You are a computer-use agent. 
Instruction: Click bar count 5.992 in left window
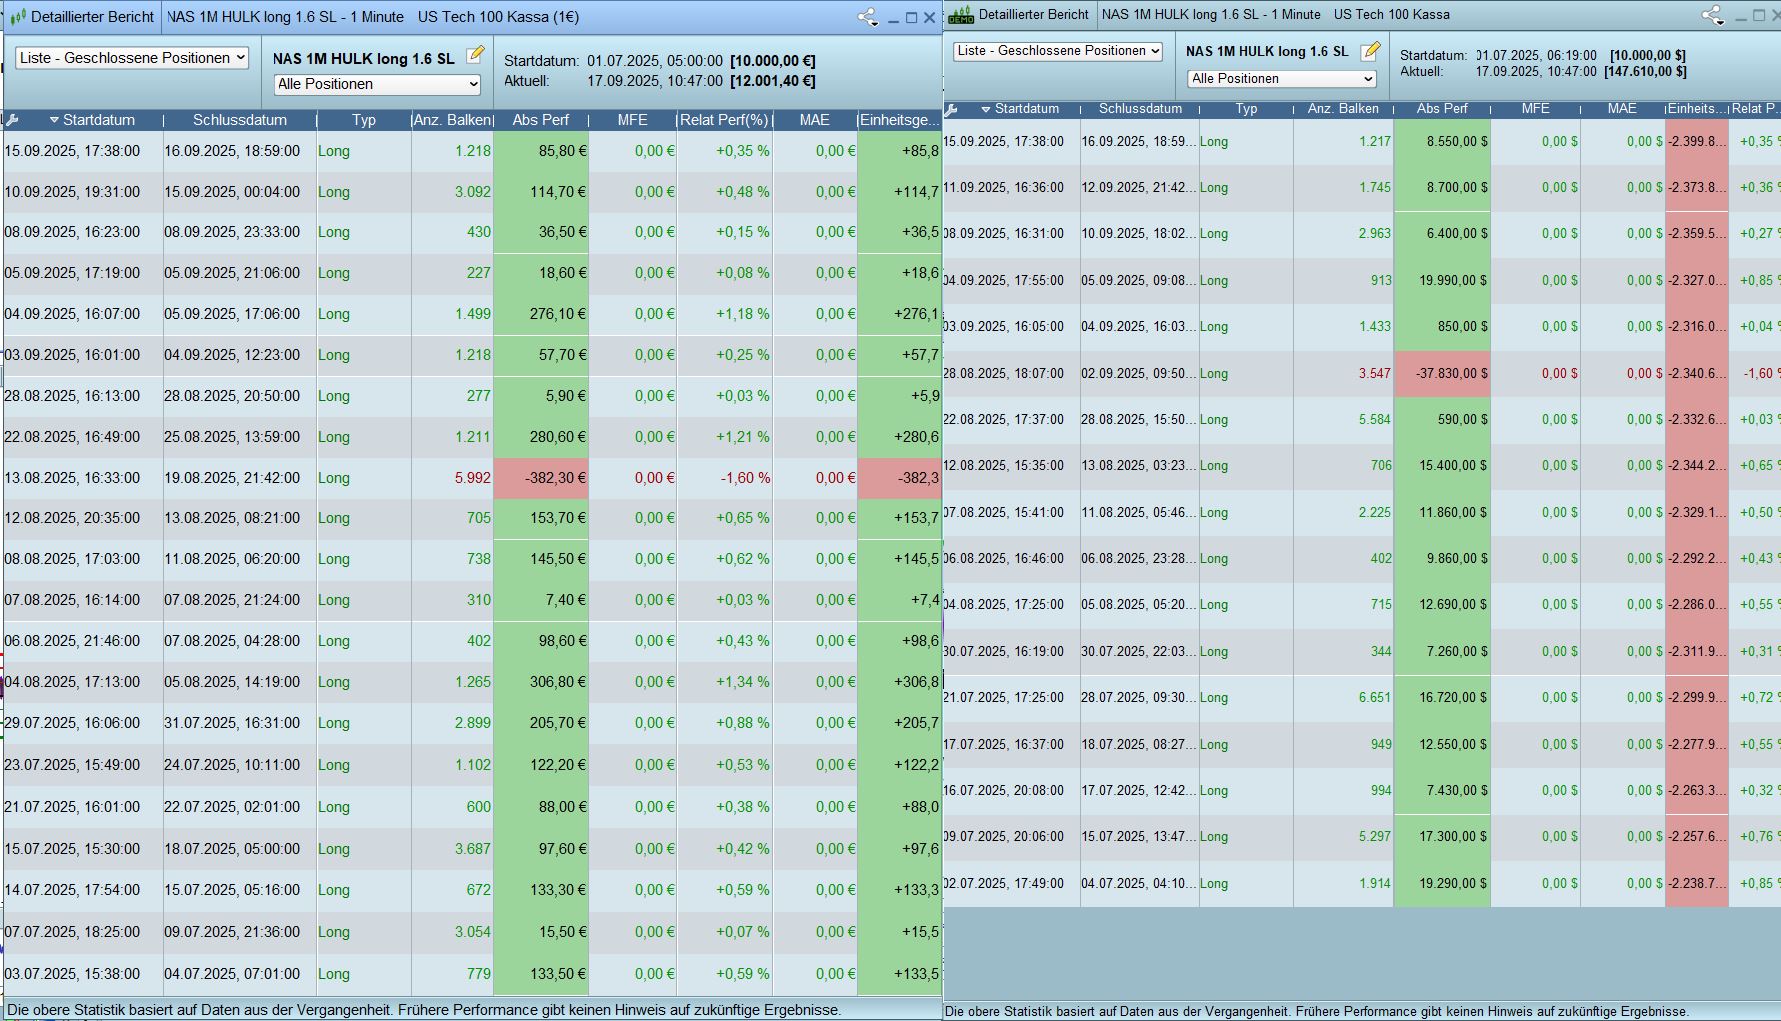[473, 478]
